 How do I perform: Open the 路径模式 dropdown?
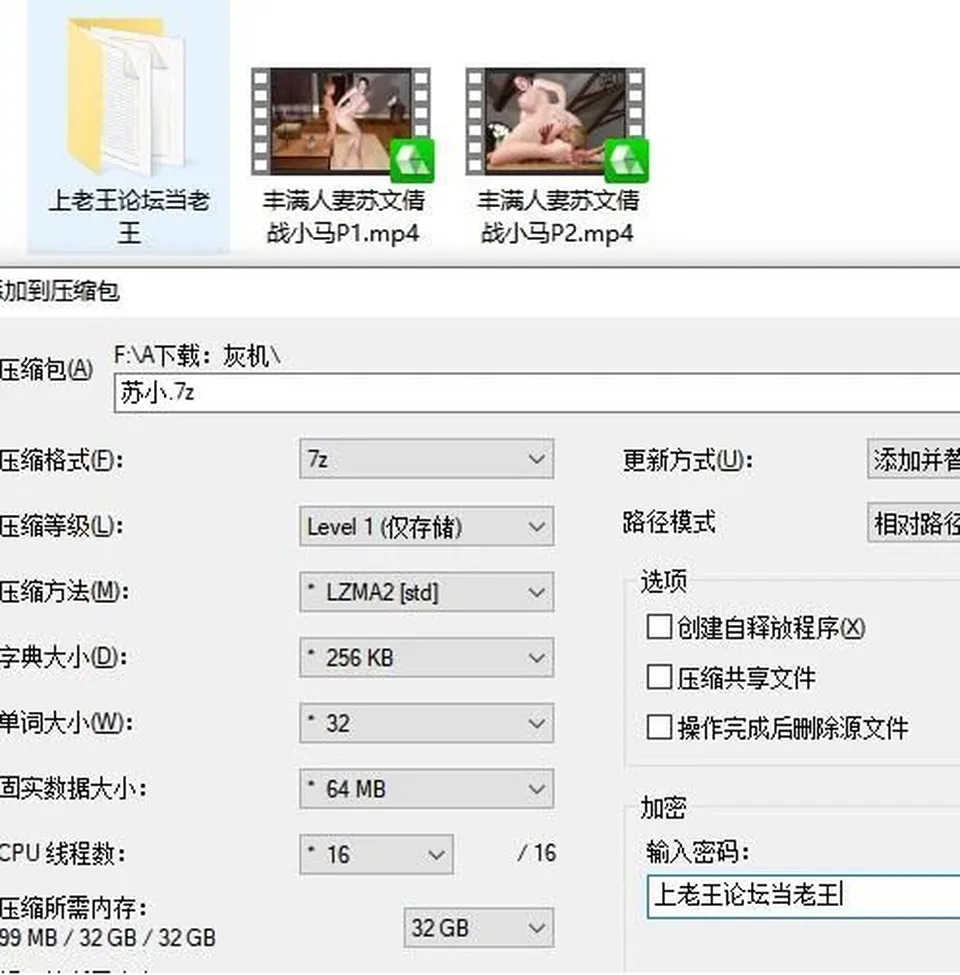(x=914, y=522)
